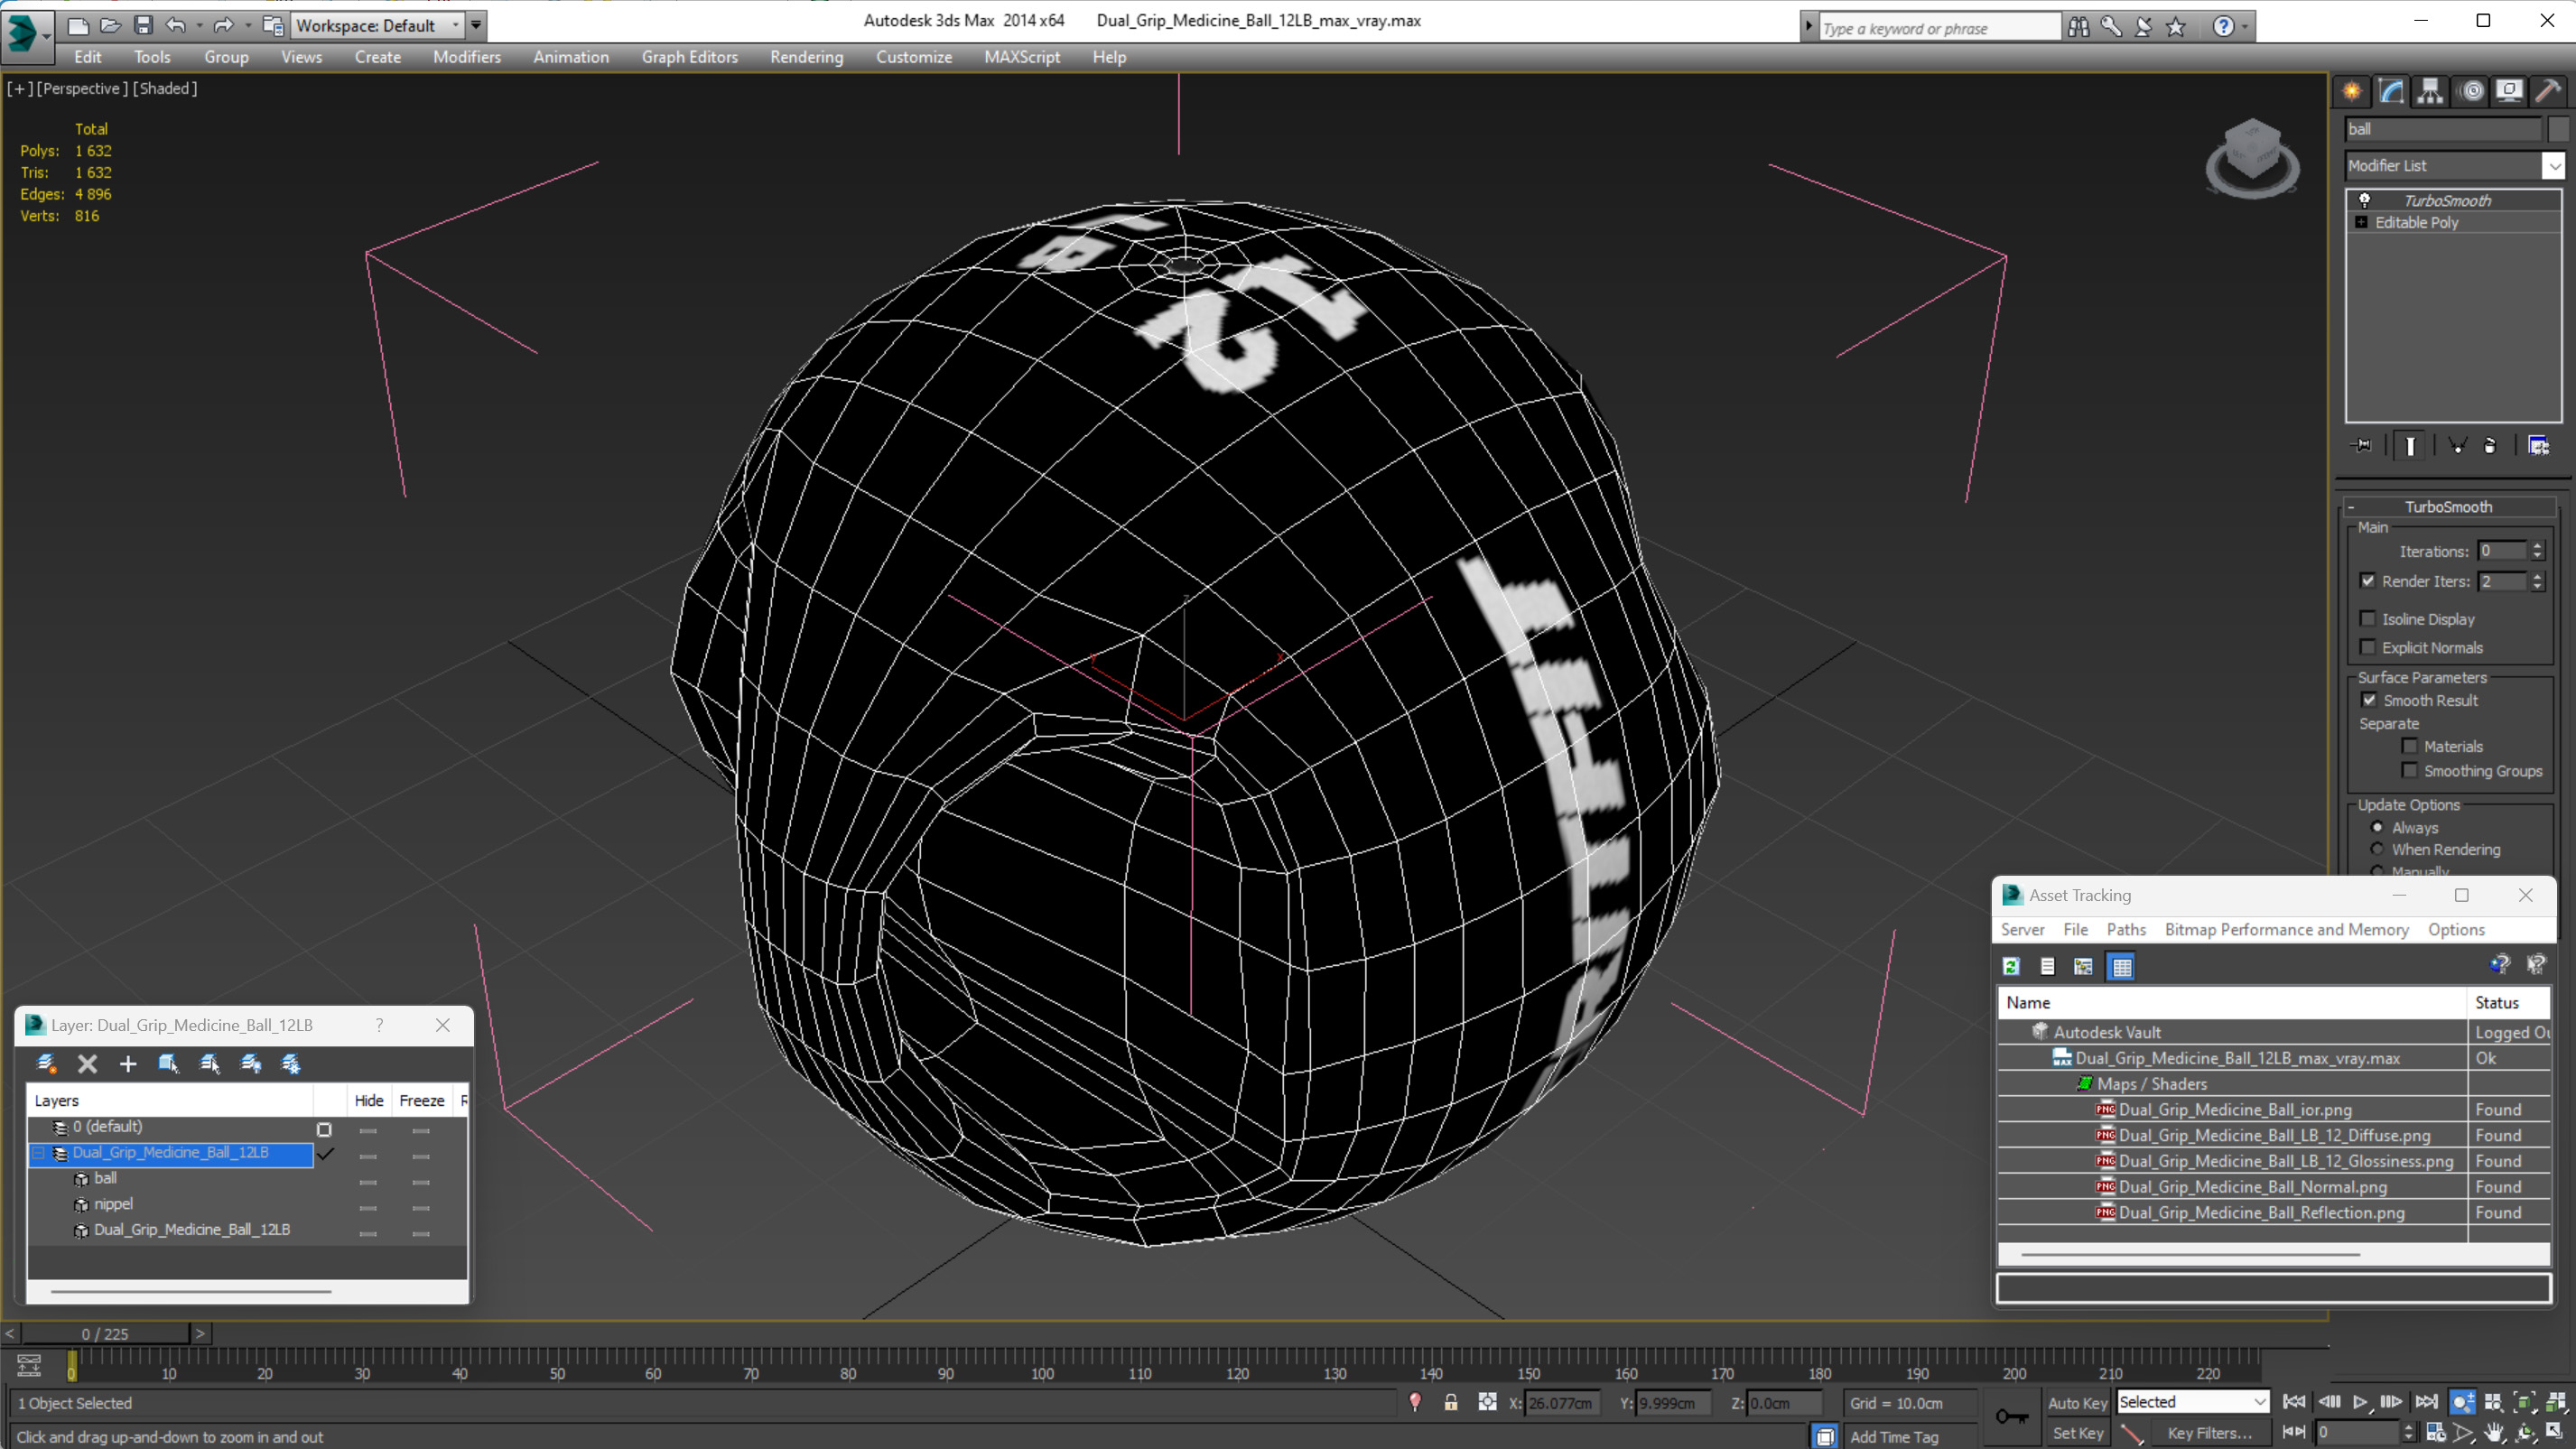Click the ViewCube in the viewport
Image resolution: width=2576 pixels, height=1449 pixels.
(x=2252, y=157)
